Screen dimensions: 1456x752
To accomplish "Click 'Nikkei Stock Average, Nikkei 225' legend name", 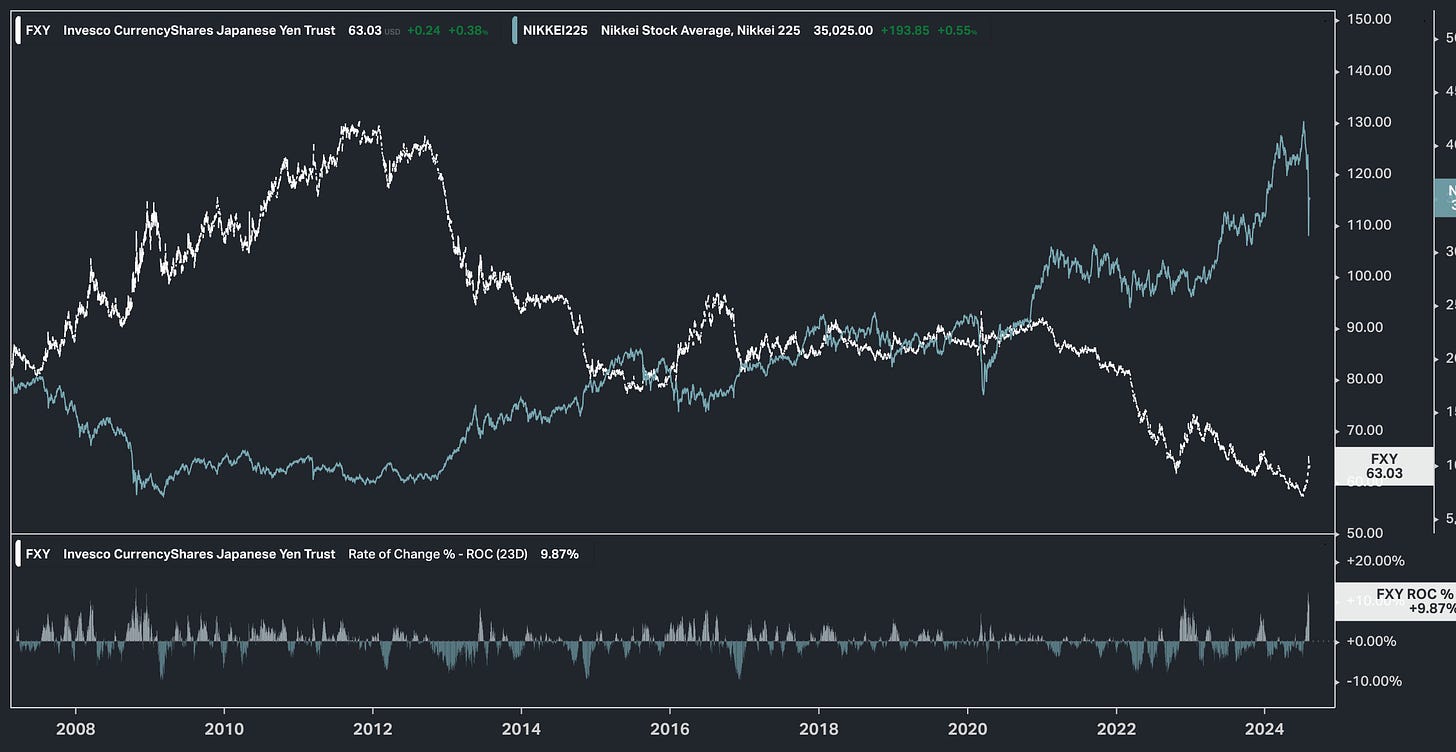I will [700, 31].
